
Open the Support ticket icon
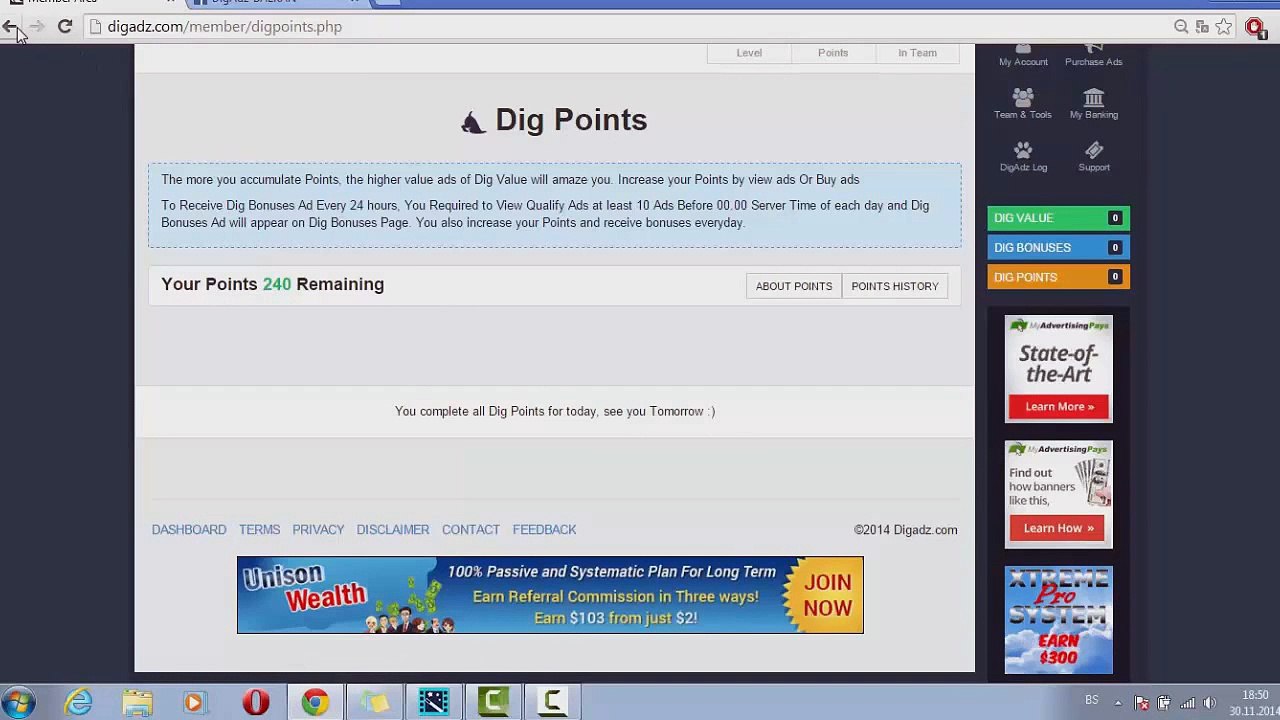[1094, 156]
